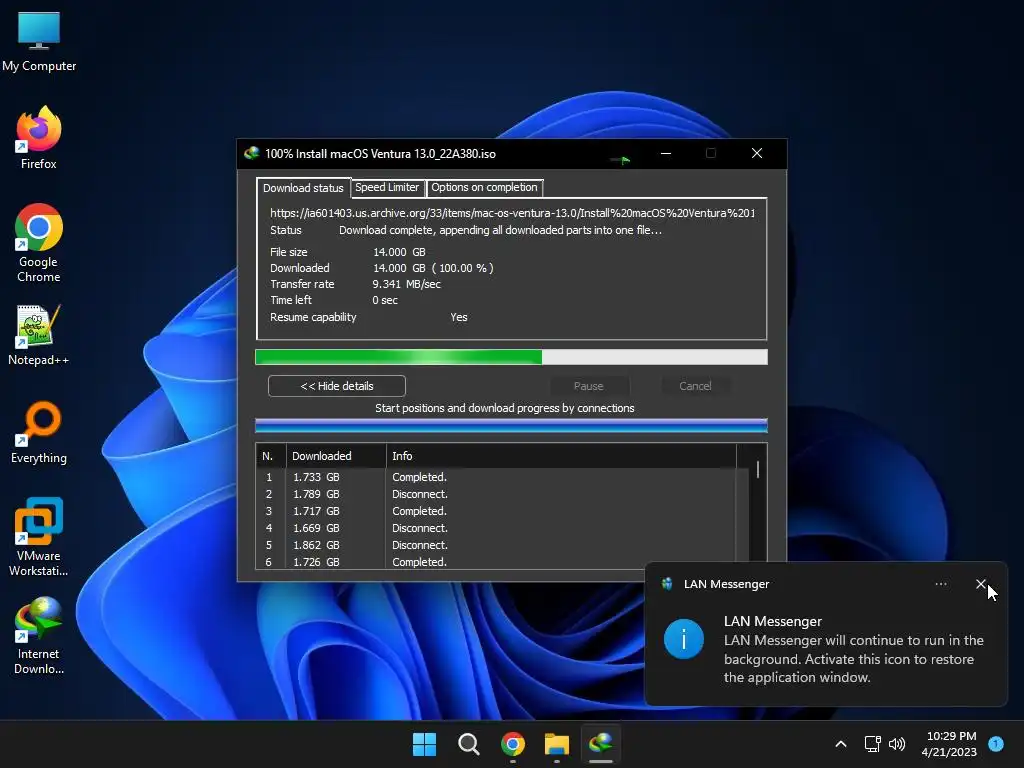
Task: Launch Everything search shortcut
Action: (x=39, y=432)
